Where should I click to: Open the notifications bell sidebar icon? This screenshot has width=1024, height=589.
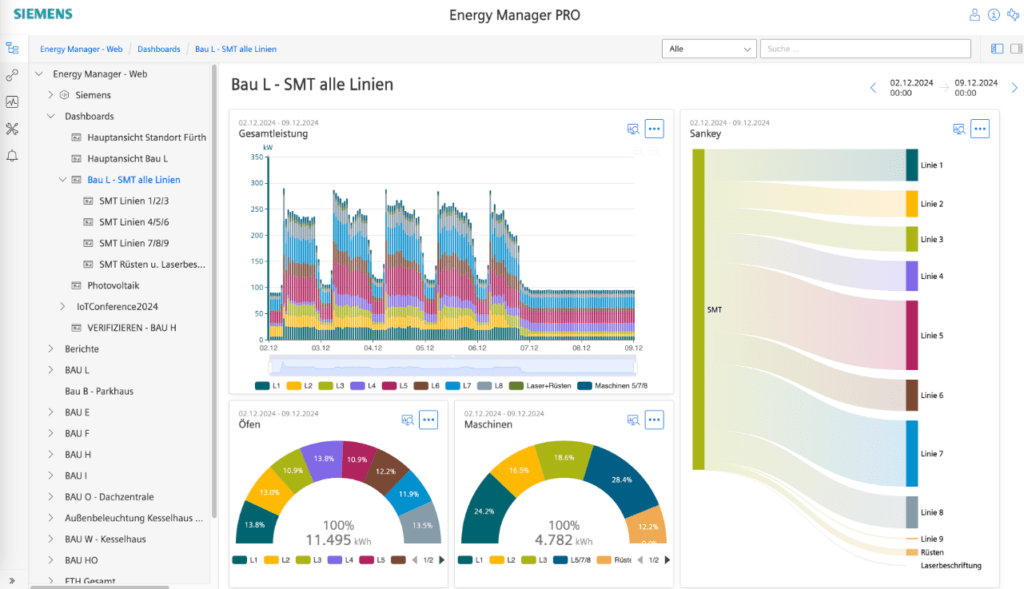click(x=12, y=155)
